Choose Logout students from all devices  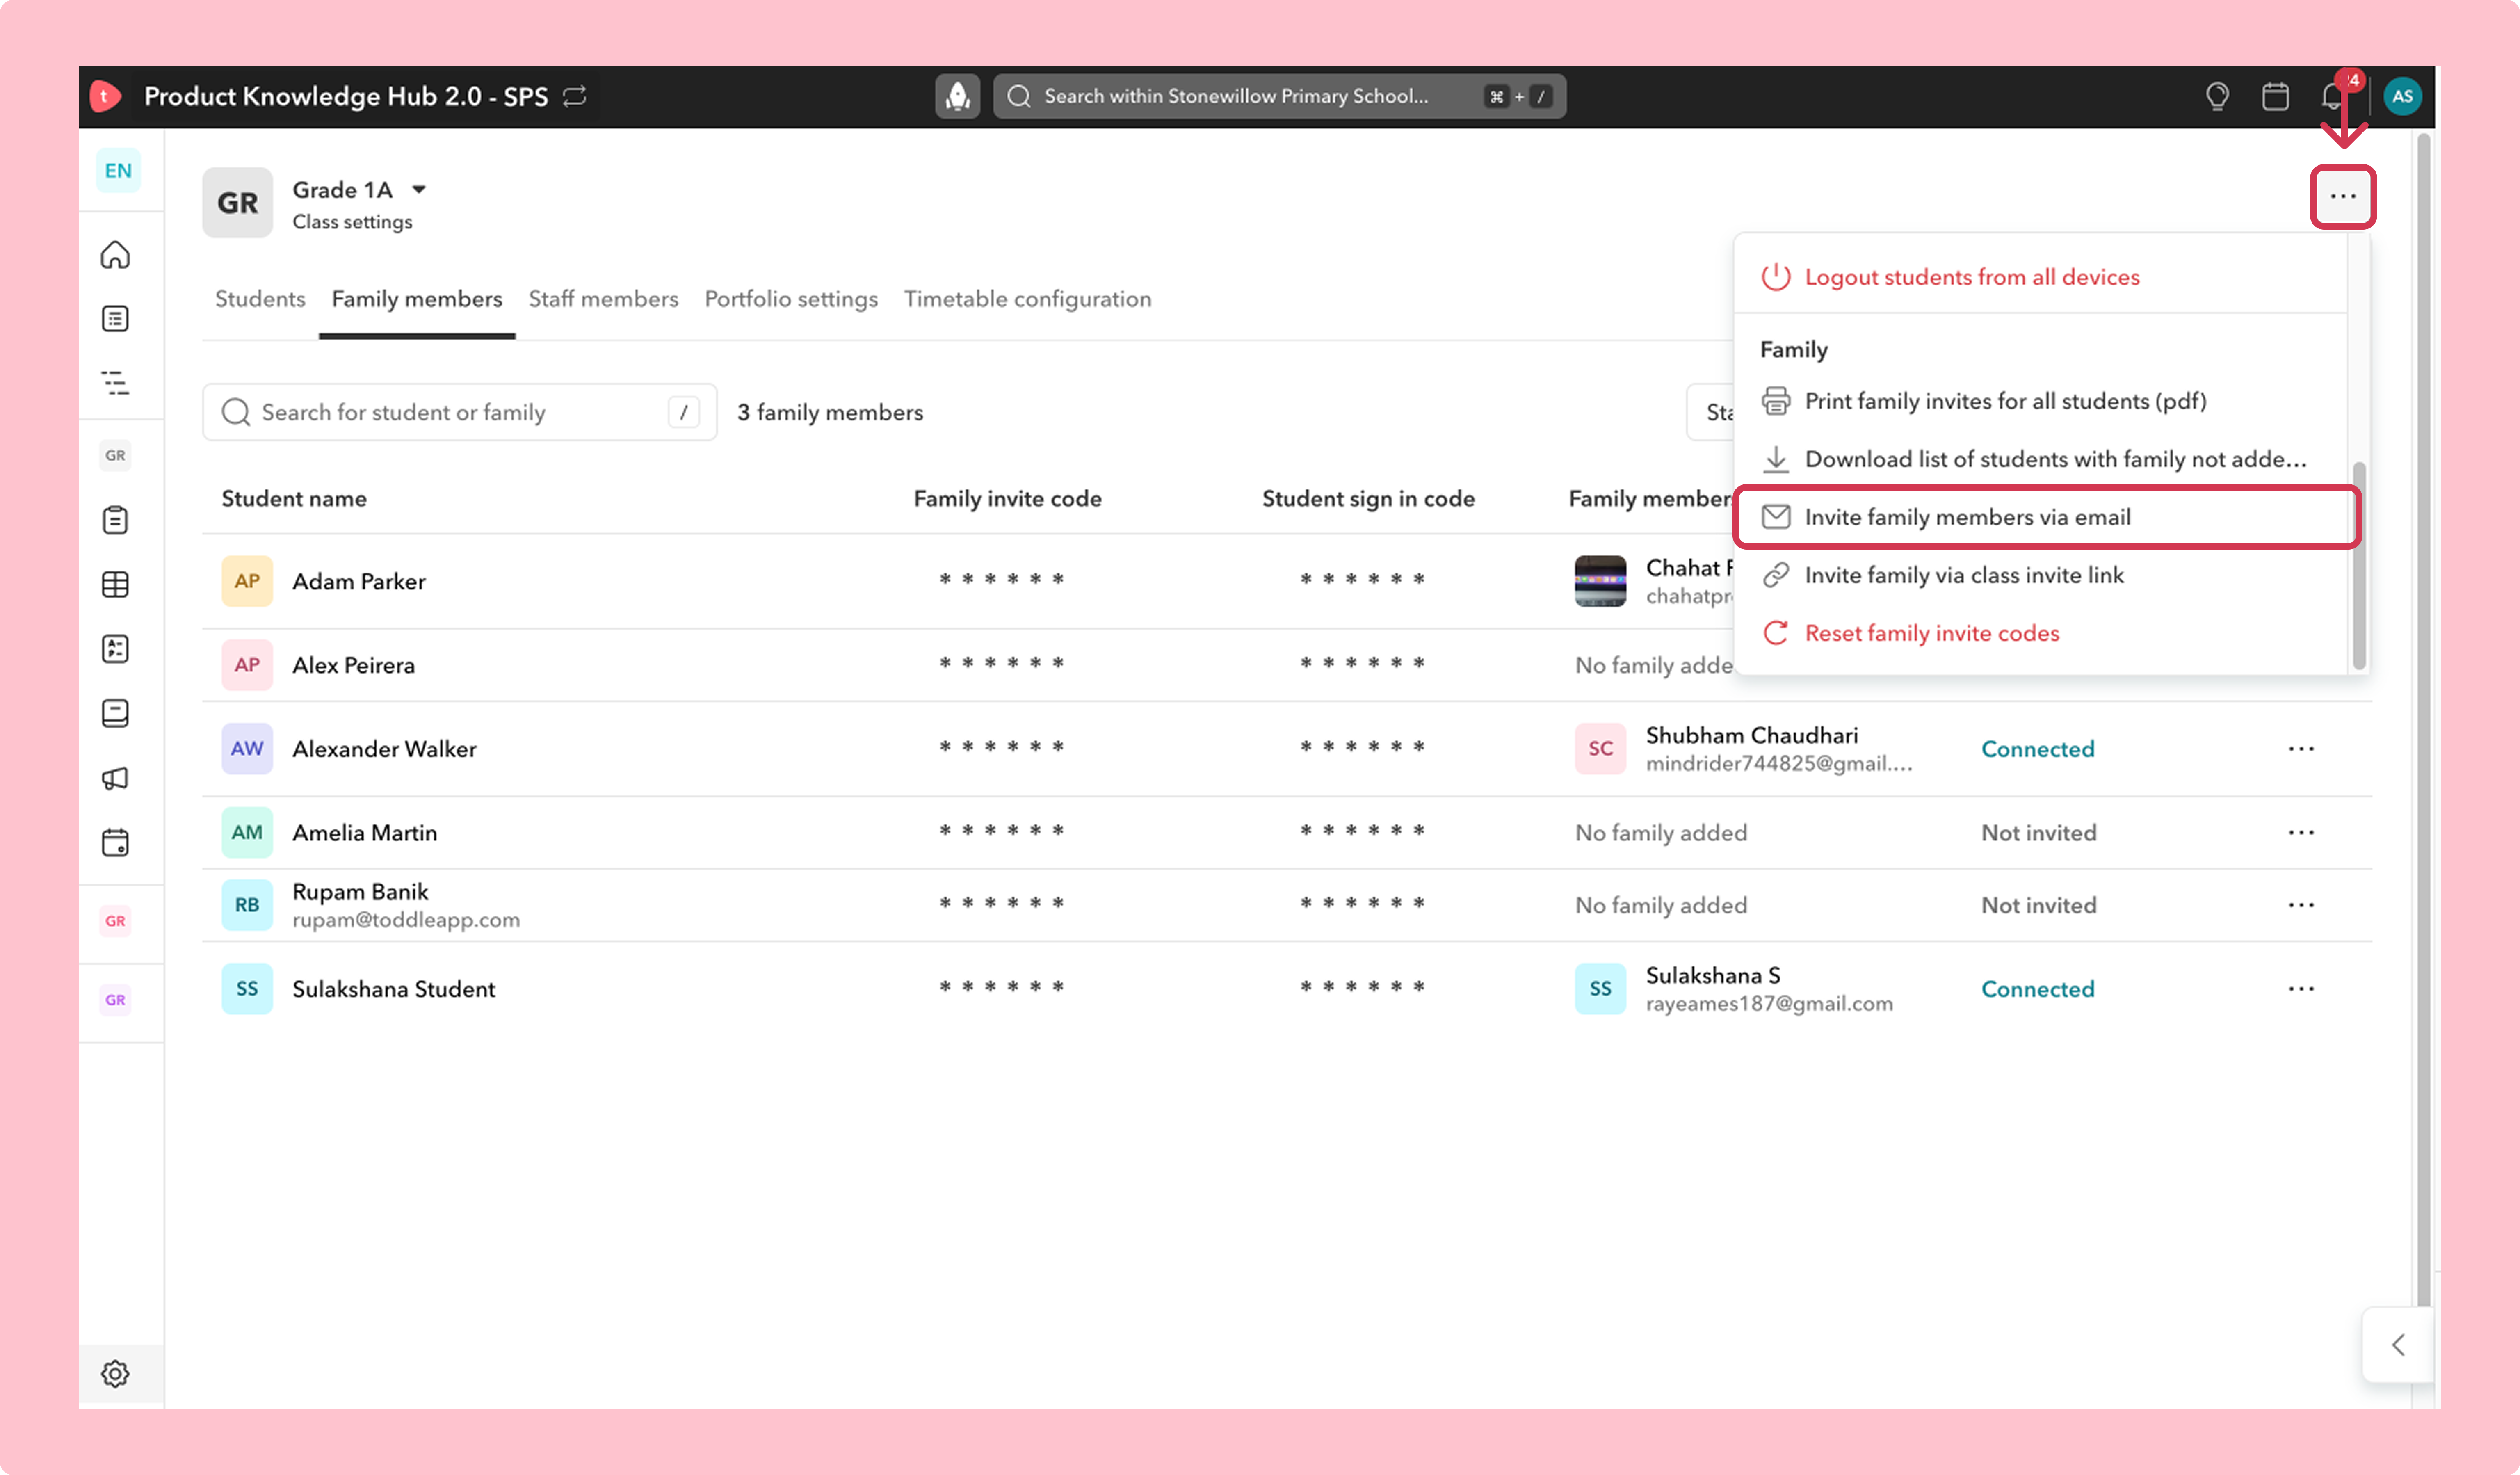(2040, 277)
